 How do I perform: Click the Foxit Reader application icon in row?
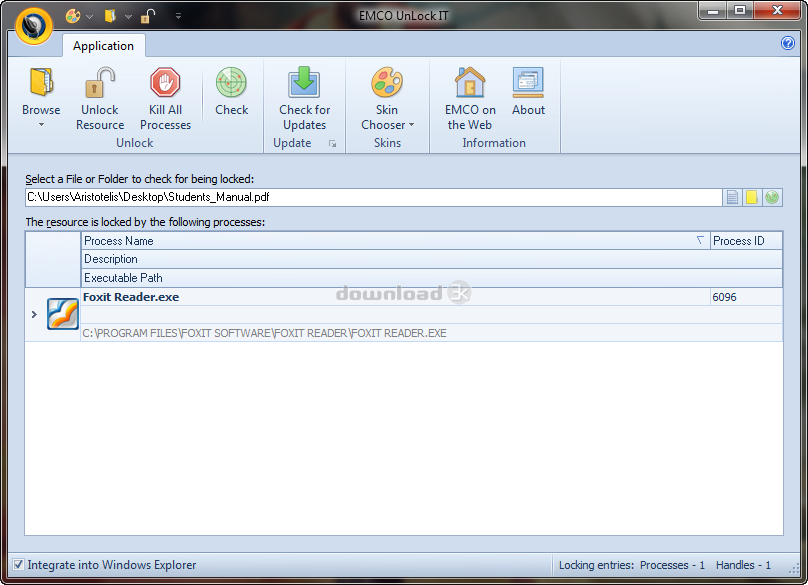coord(62,314)
